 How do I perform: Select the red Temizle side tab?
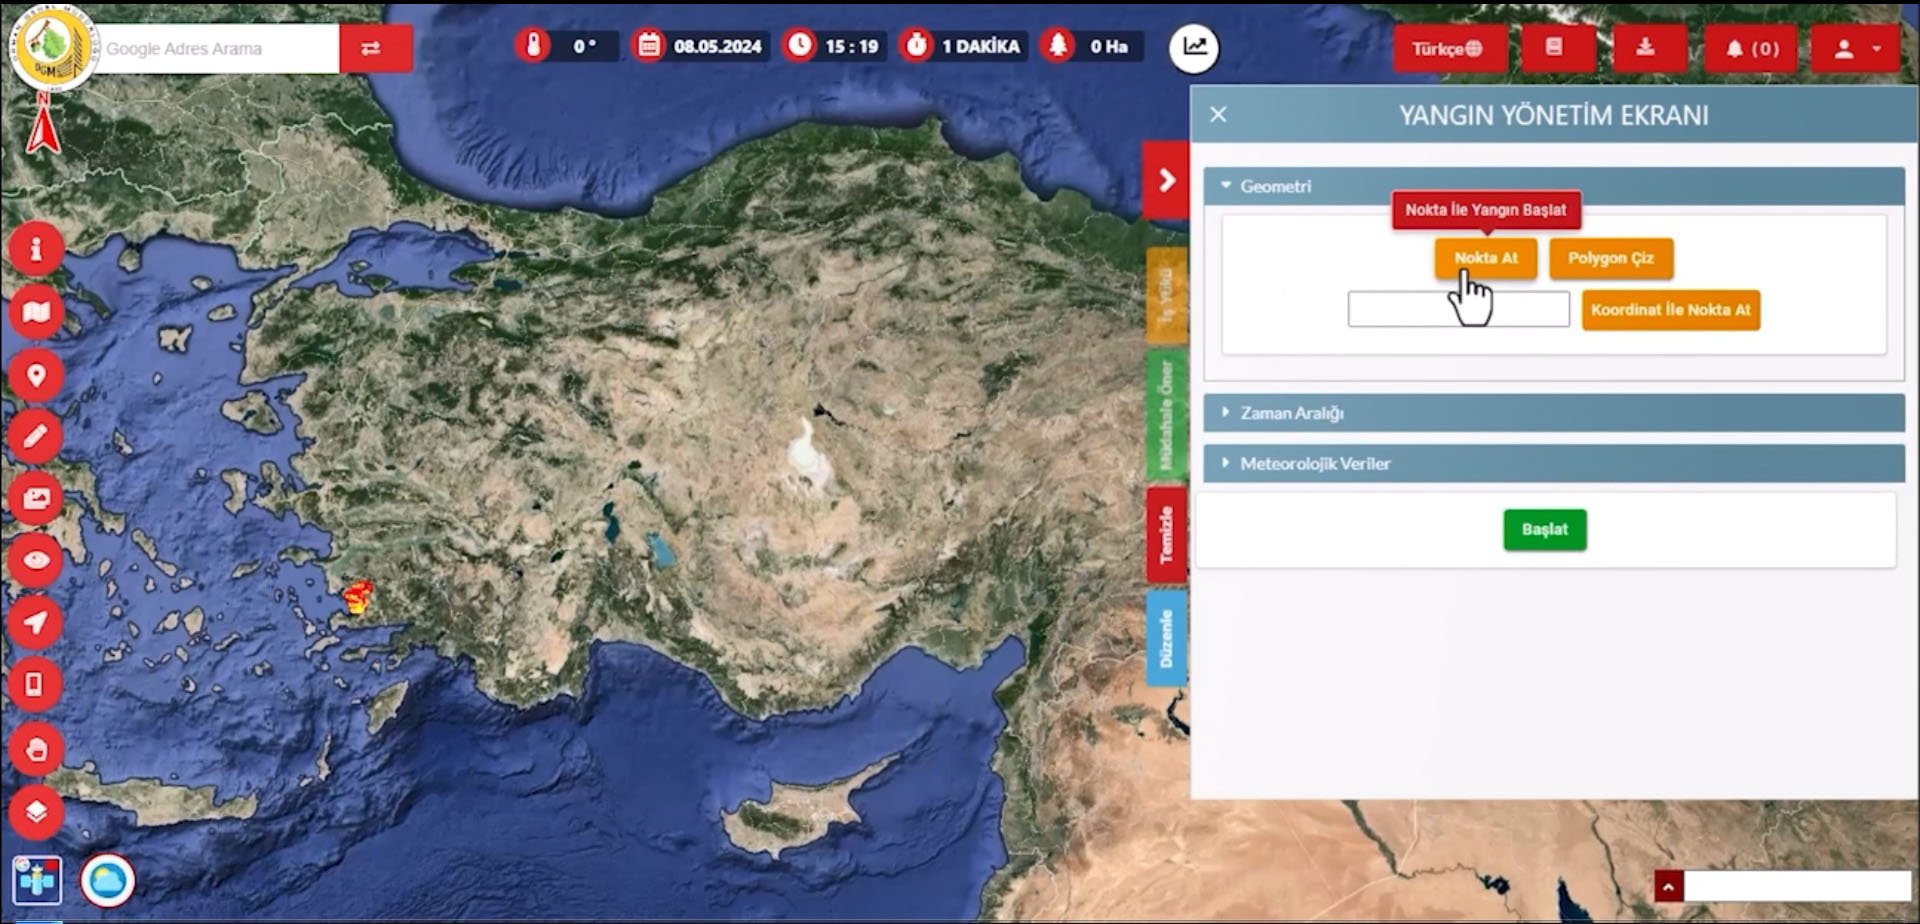[x=1166, y=534]
